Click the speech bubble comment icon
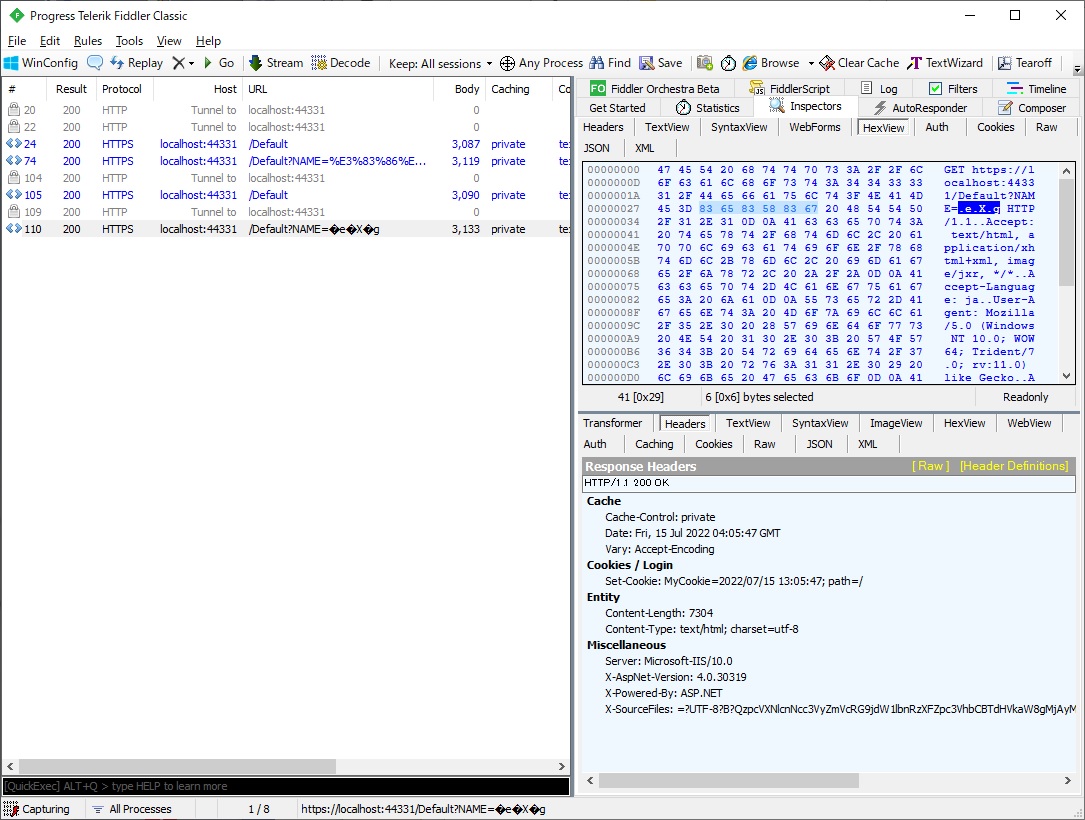 coord(95,63)
